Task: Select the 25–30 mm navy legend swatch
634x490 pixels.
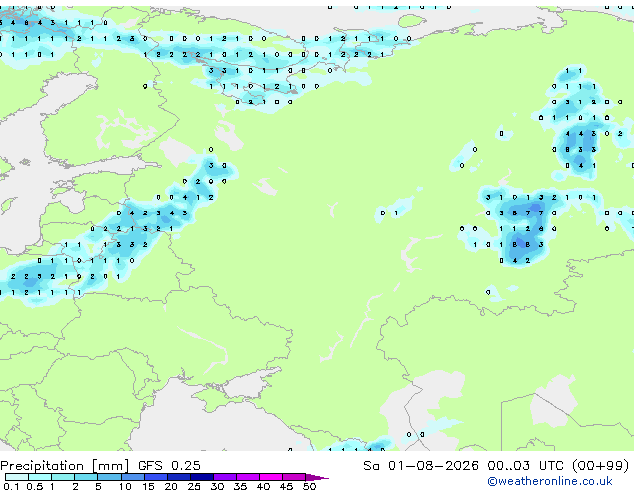Action: coord(202,477)
